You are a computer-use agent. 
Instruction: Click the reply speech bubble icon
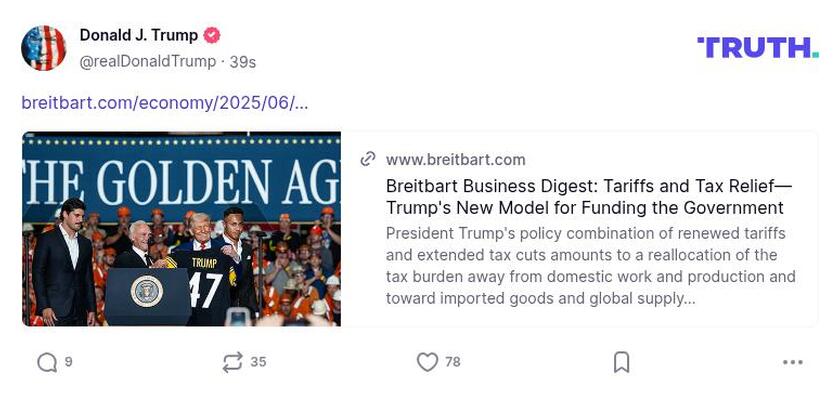tap(46, 362)
